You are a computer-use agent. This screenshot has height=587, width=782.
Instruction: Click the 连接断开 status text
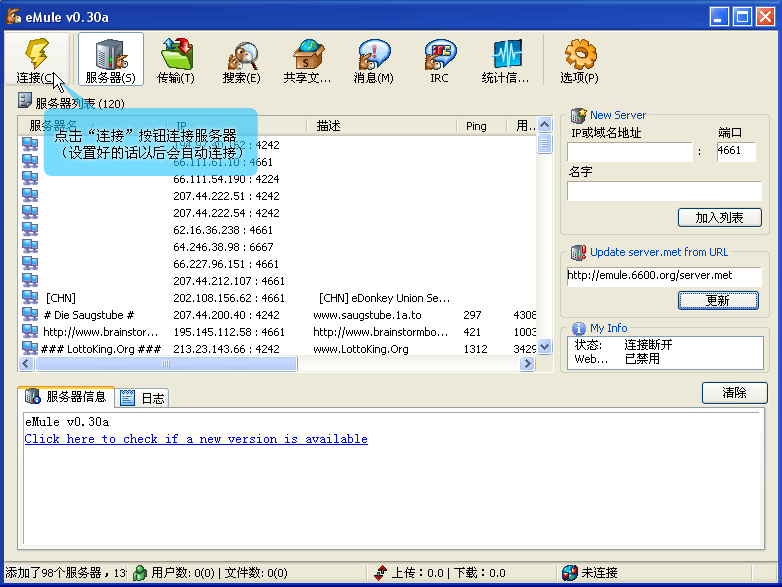point(648,345)
